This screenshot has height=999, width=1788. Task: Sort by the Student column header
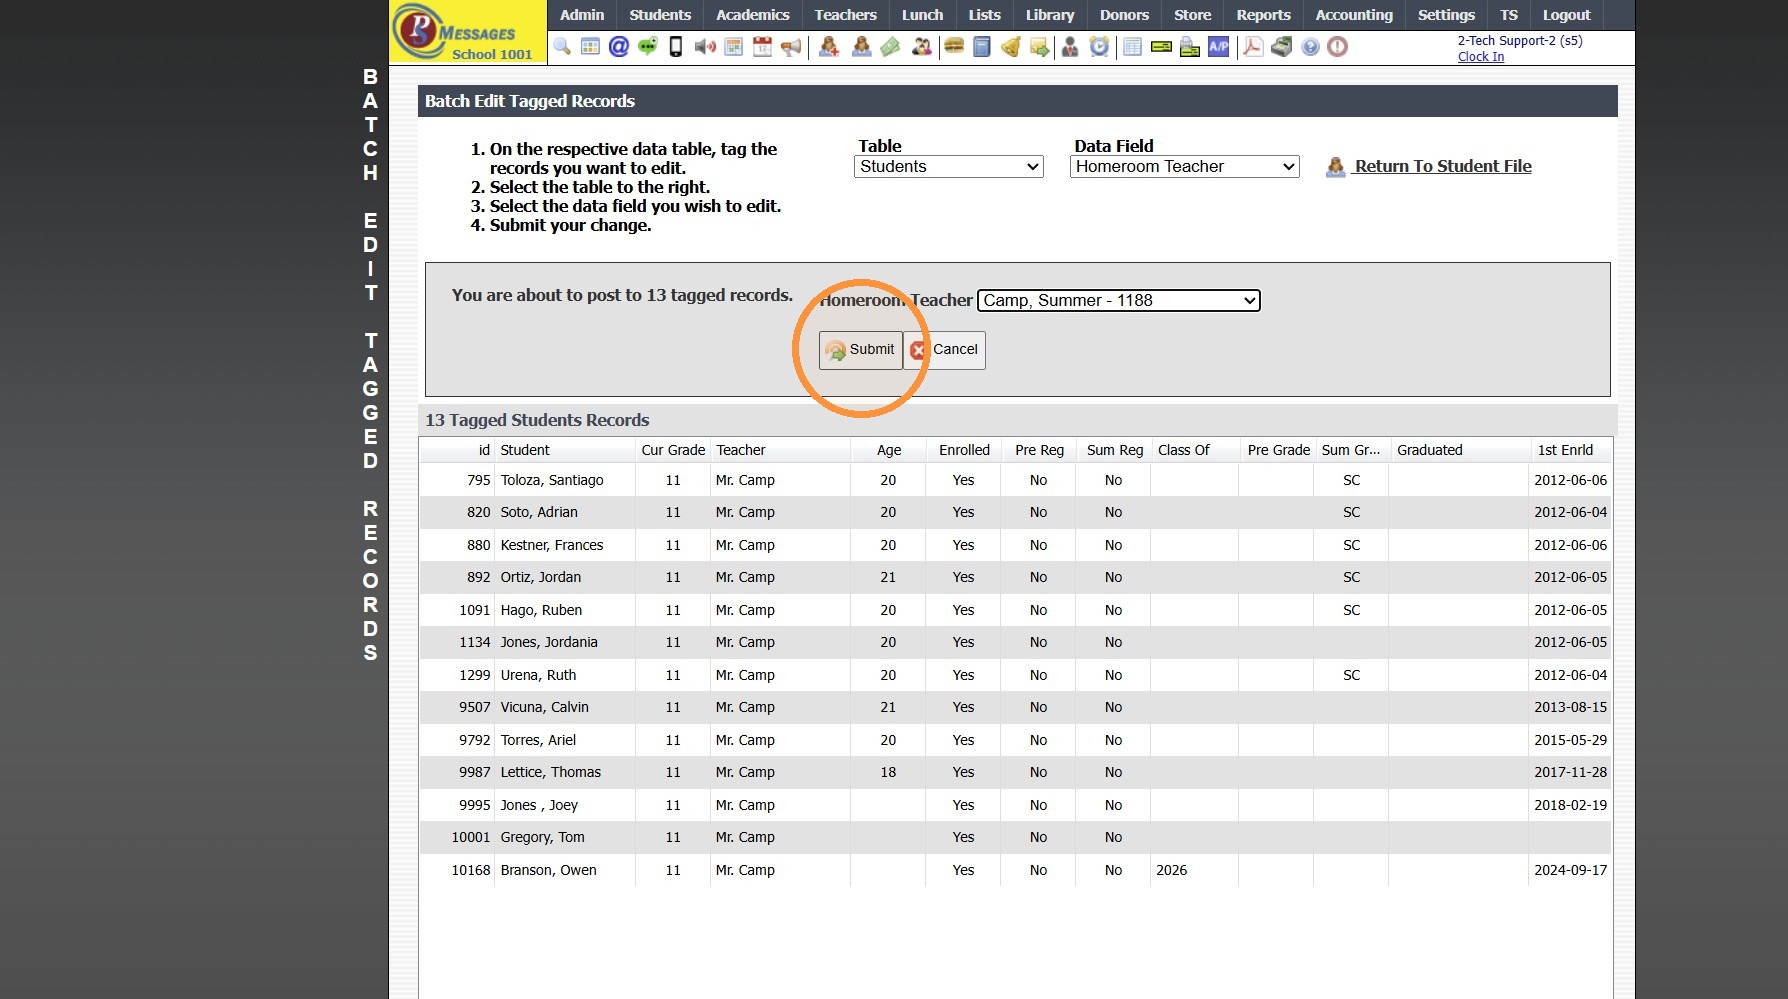[x=565, y=450]
